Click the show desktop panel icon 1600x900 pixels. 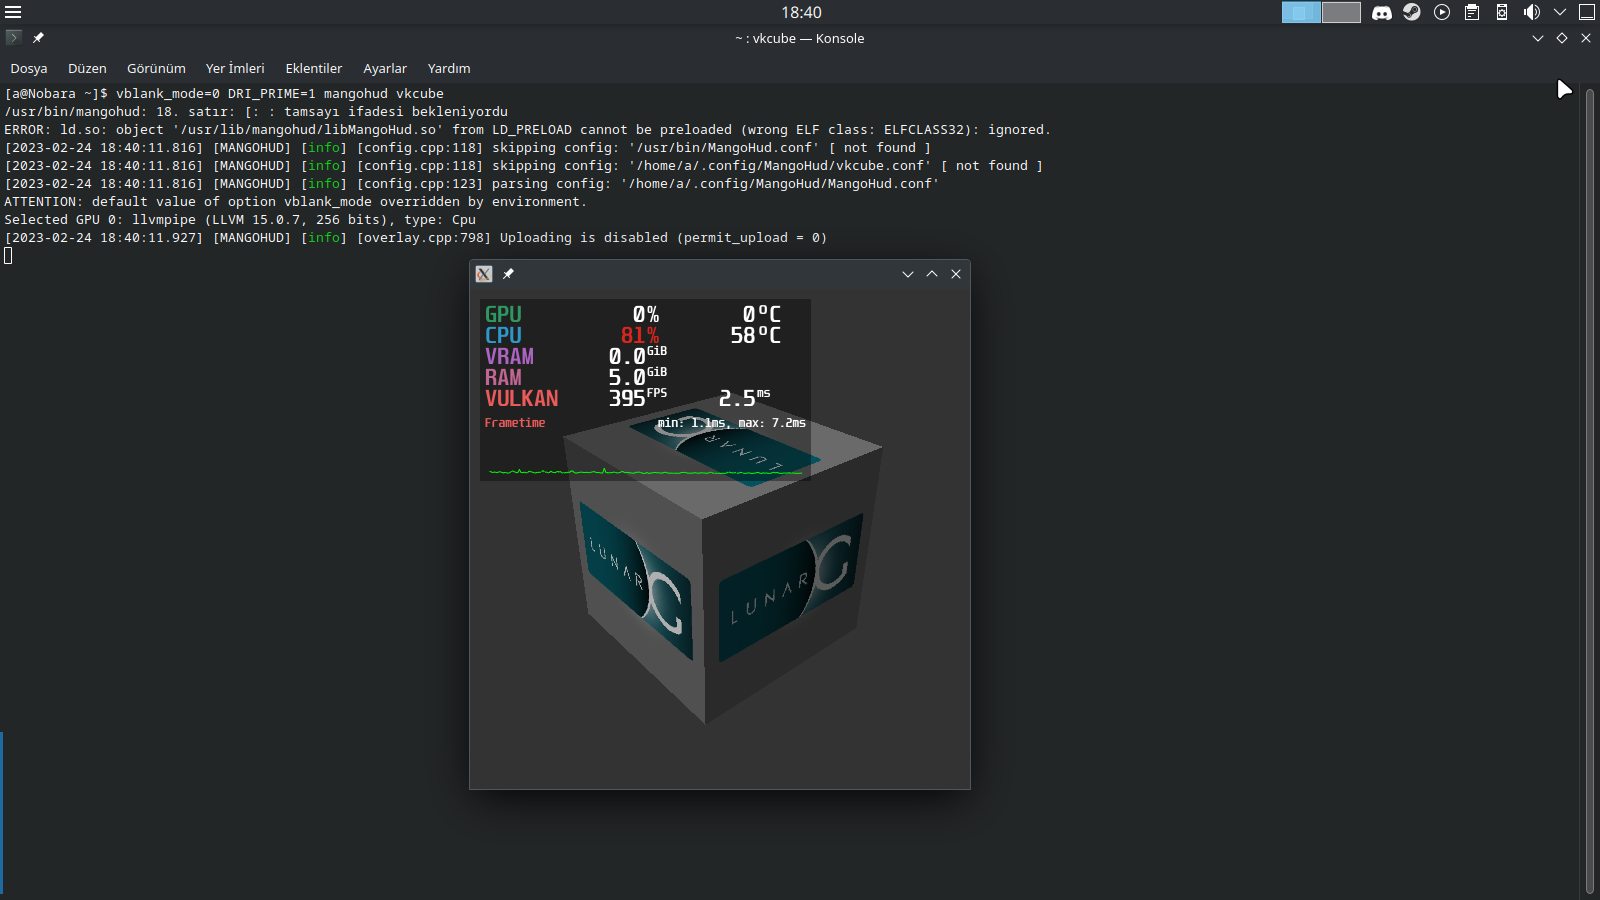(1587, 12)
